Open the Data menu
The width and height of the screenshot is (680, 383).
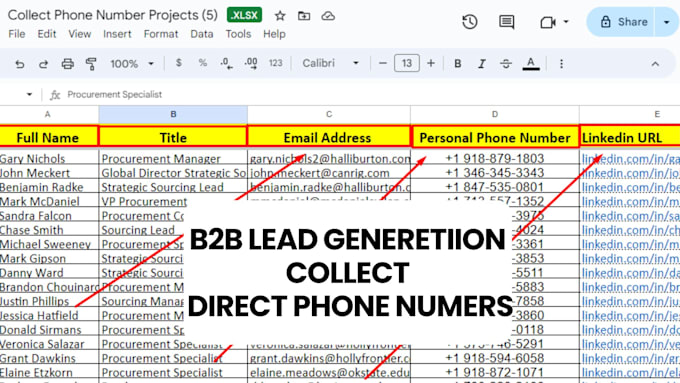coord(202,34)
